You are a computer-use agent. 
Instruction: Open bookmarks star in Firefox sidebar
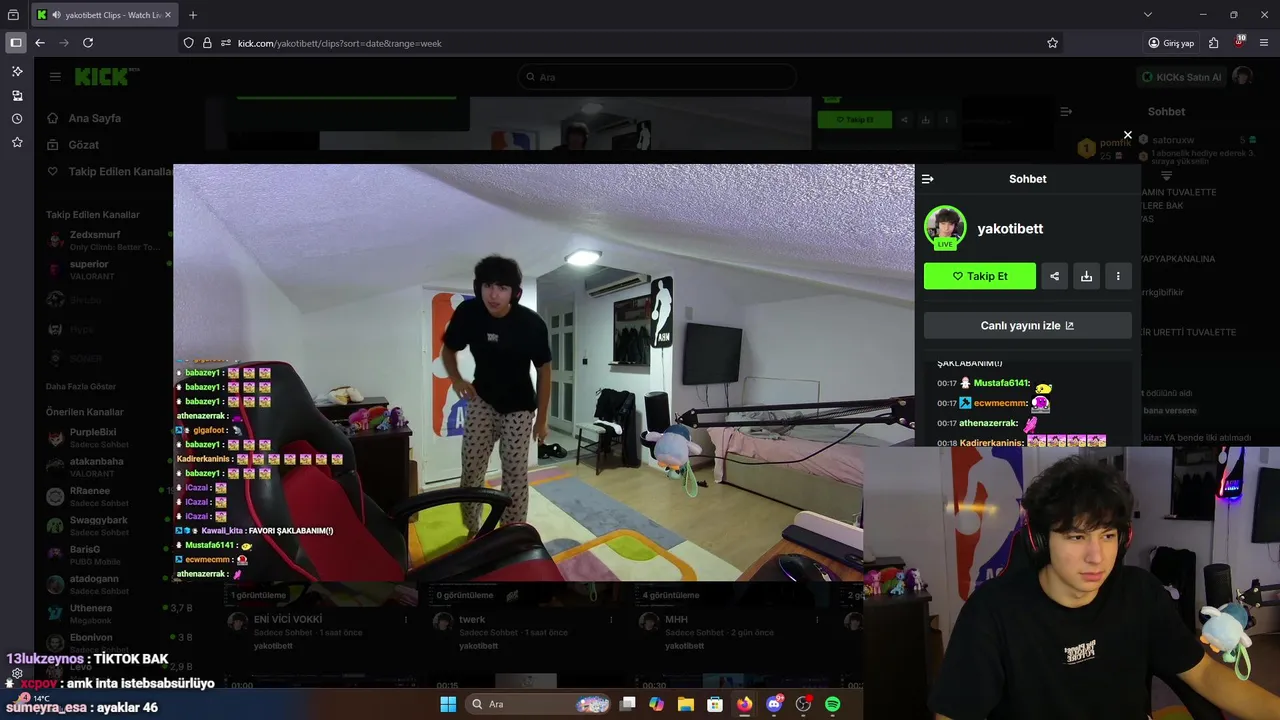[x=17, y=143]
